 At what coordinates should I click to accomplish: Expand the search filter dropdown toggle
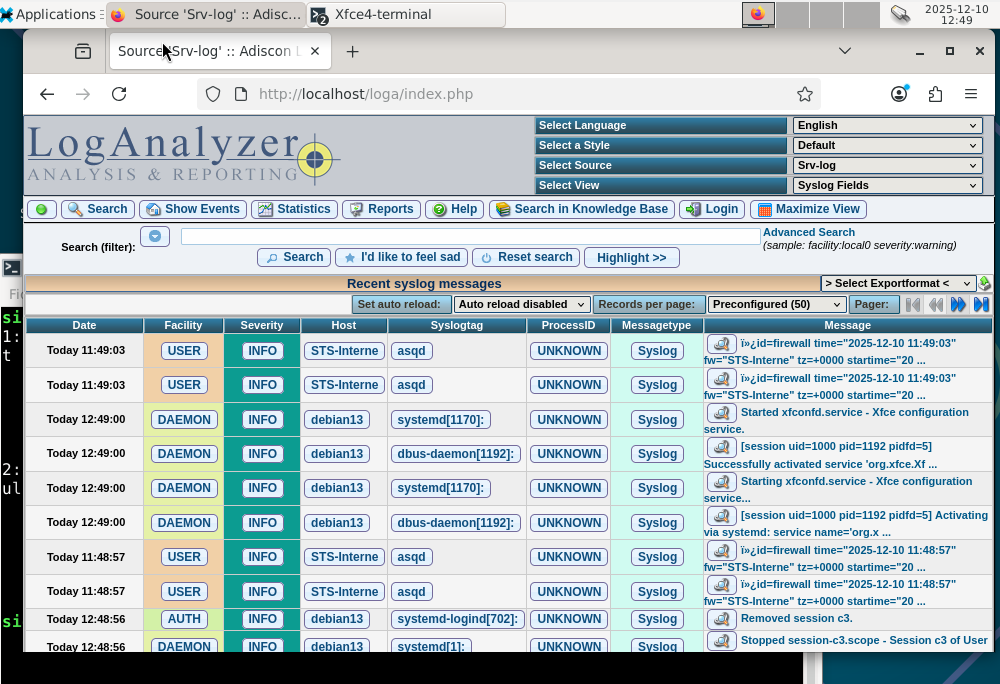(155, 236)
